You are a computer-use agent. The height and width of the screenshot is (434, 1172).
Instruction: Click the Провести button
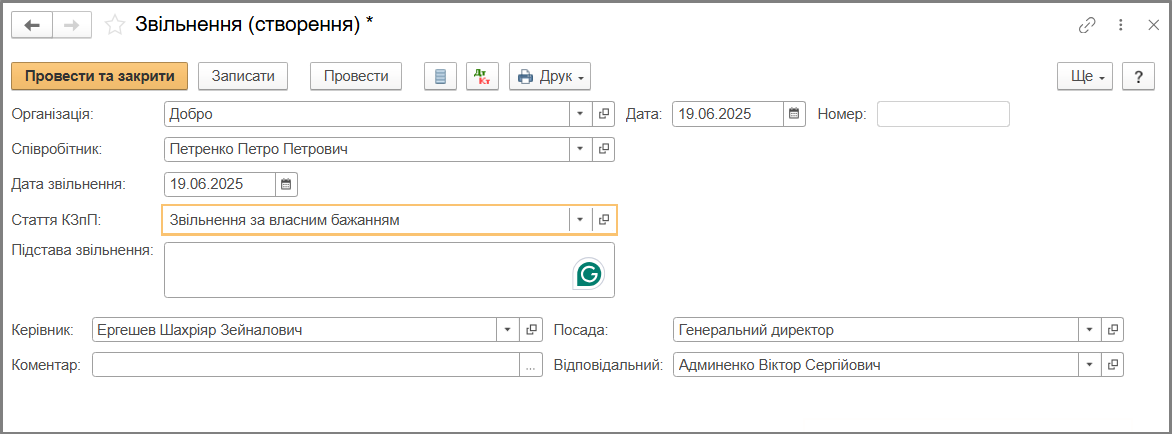356,76
